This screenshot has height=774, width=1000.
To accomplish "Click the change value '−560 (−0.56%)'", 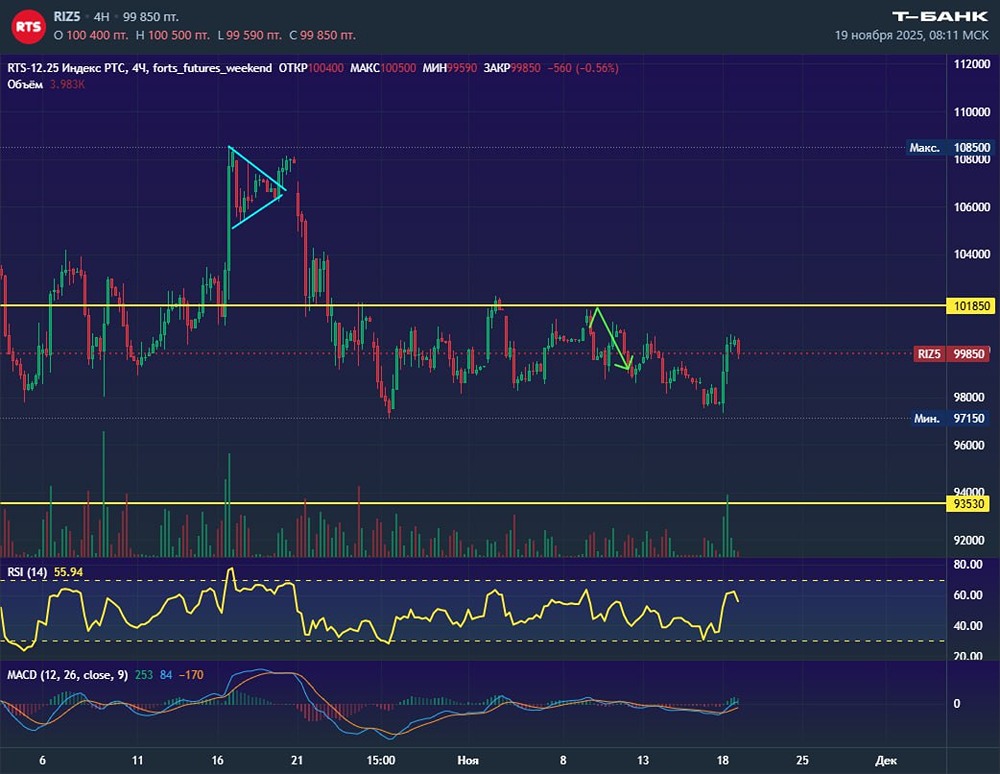I will pyautogui.click(x=583, y=68).
